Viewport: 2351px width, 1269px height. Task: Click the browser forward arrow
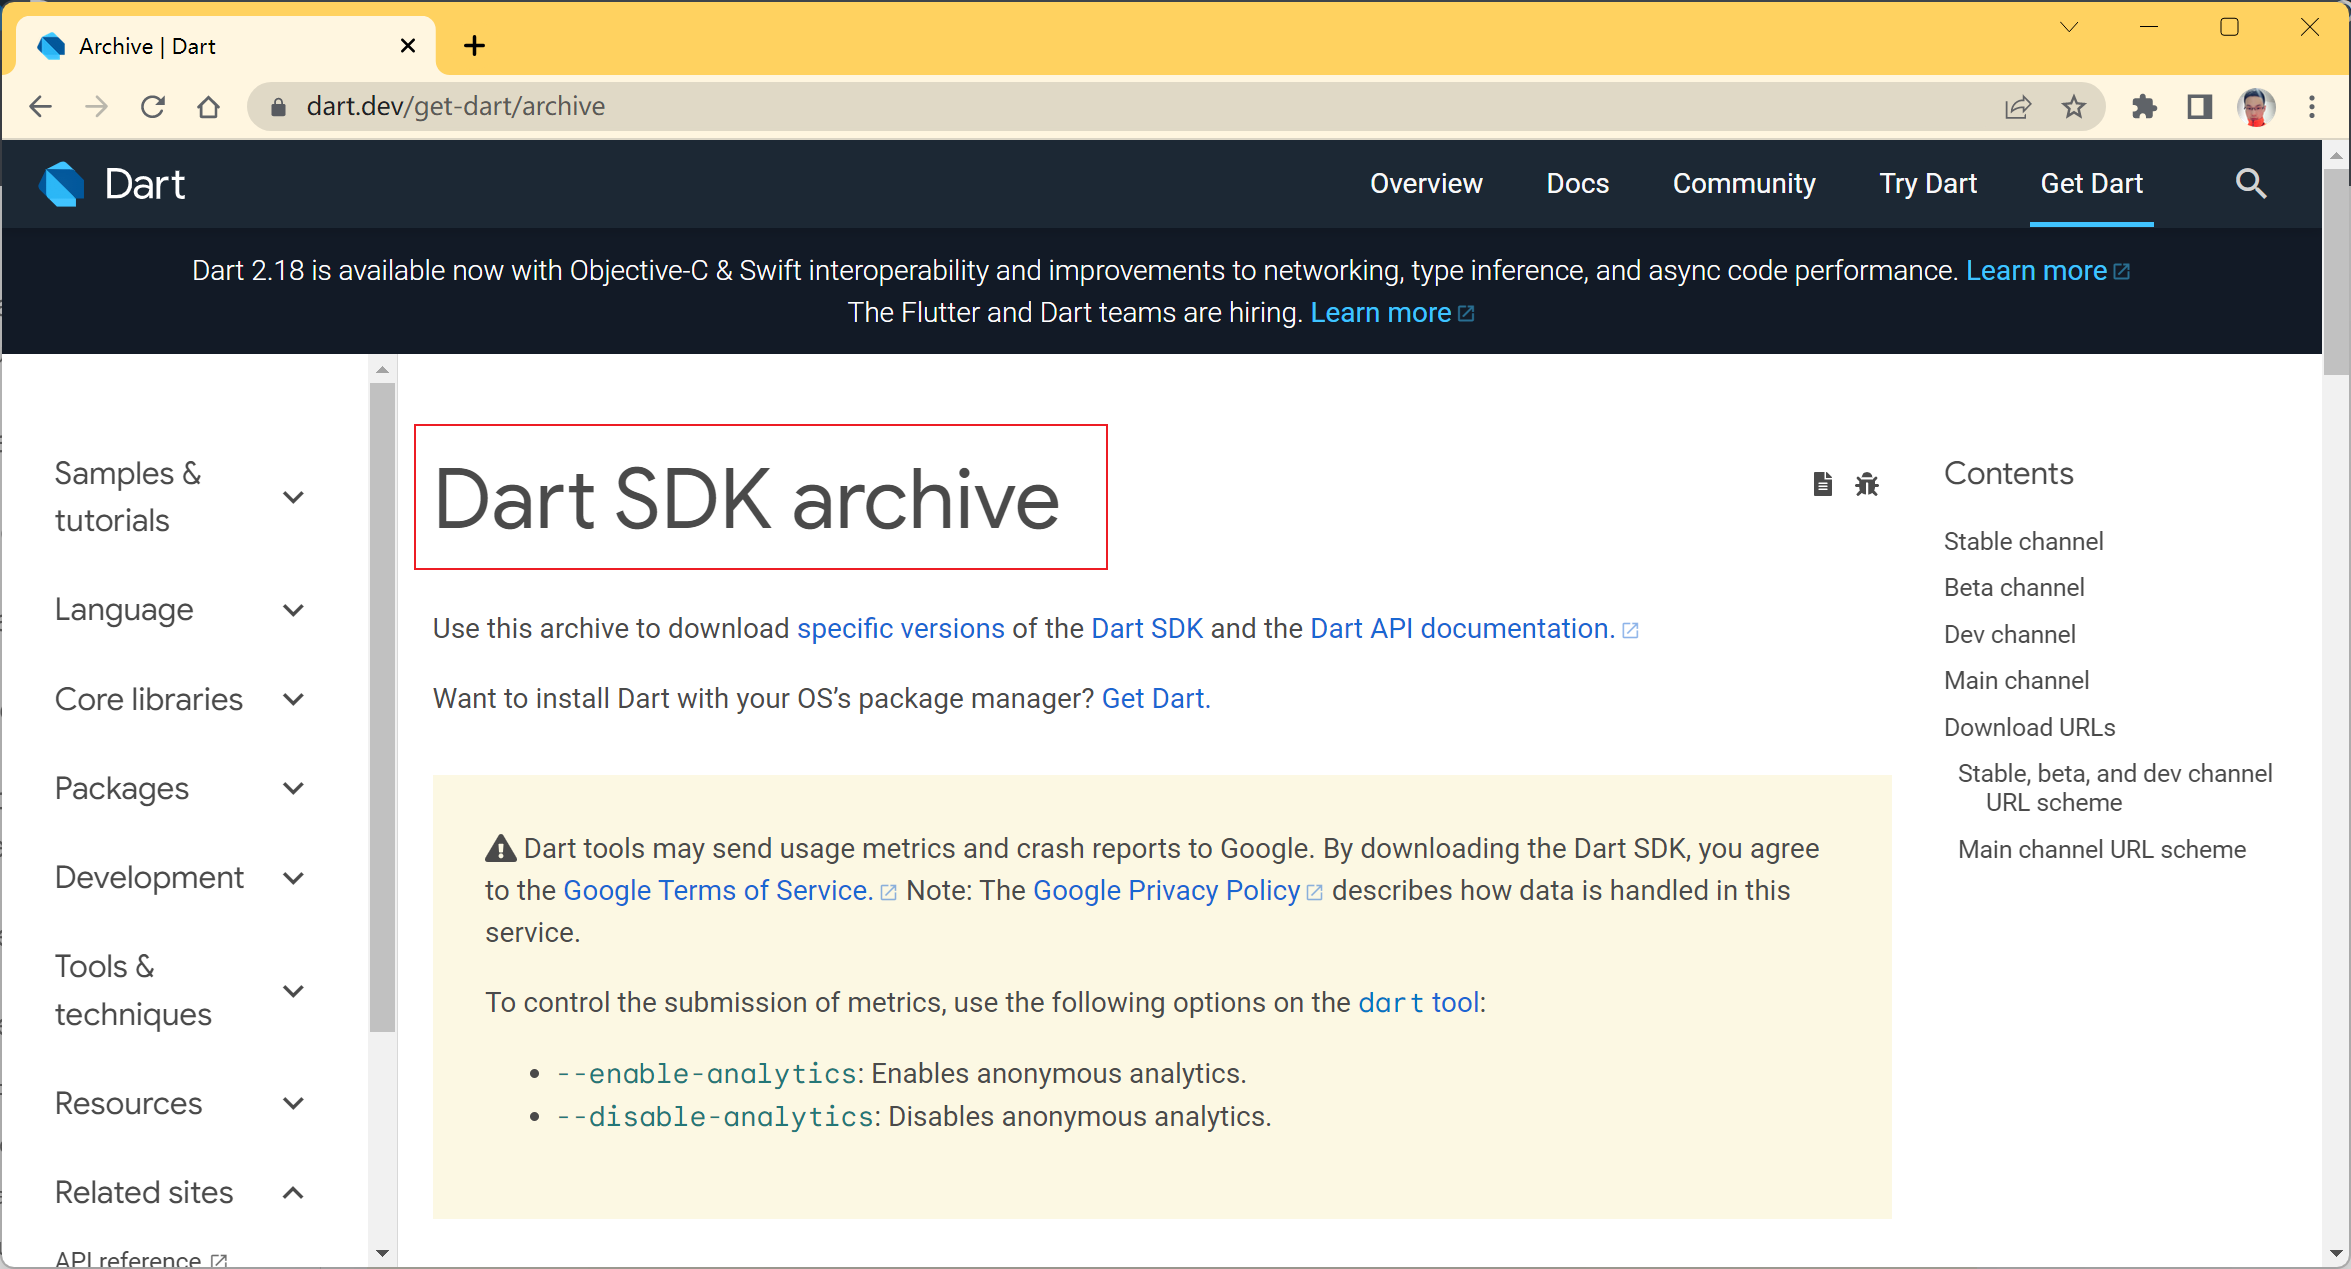(x=96, y=107)
